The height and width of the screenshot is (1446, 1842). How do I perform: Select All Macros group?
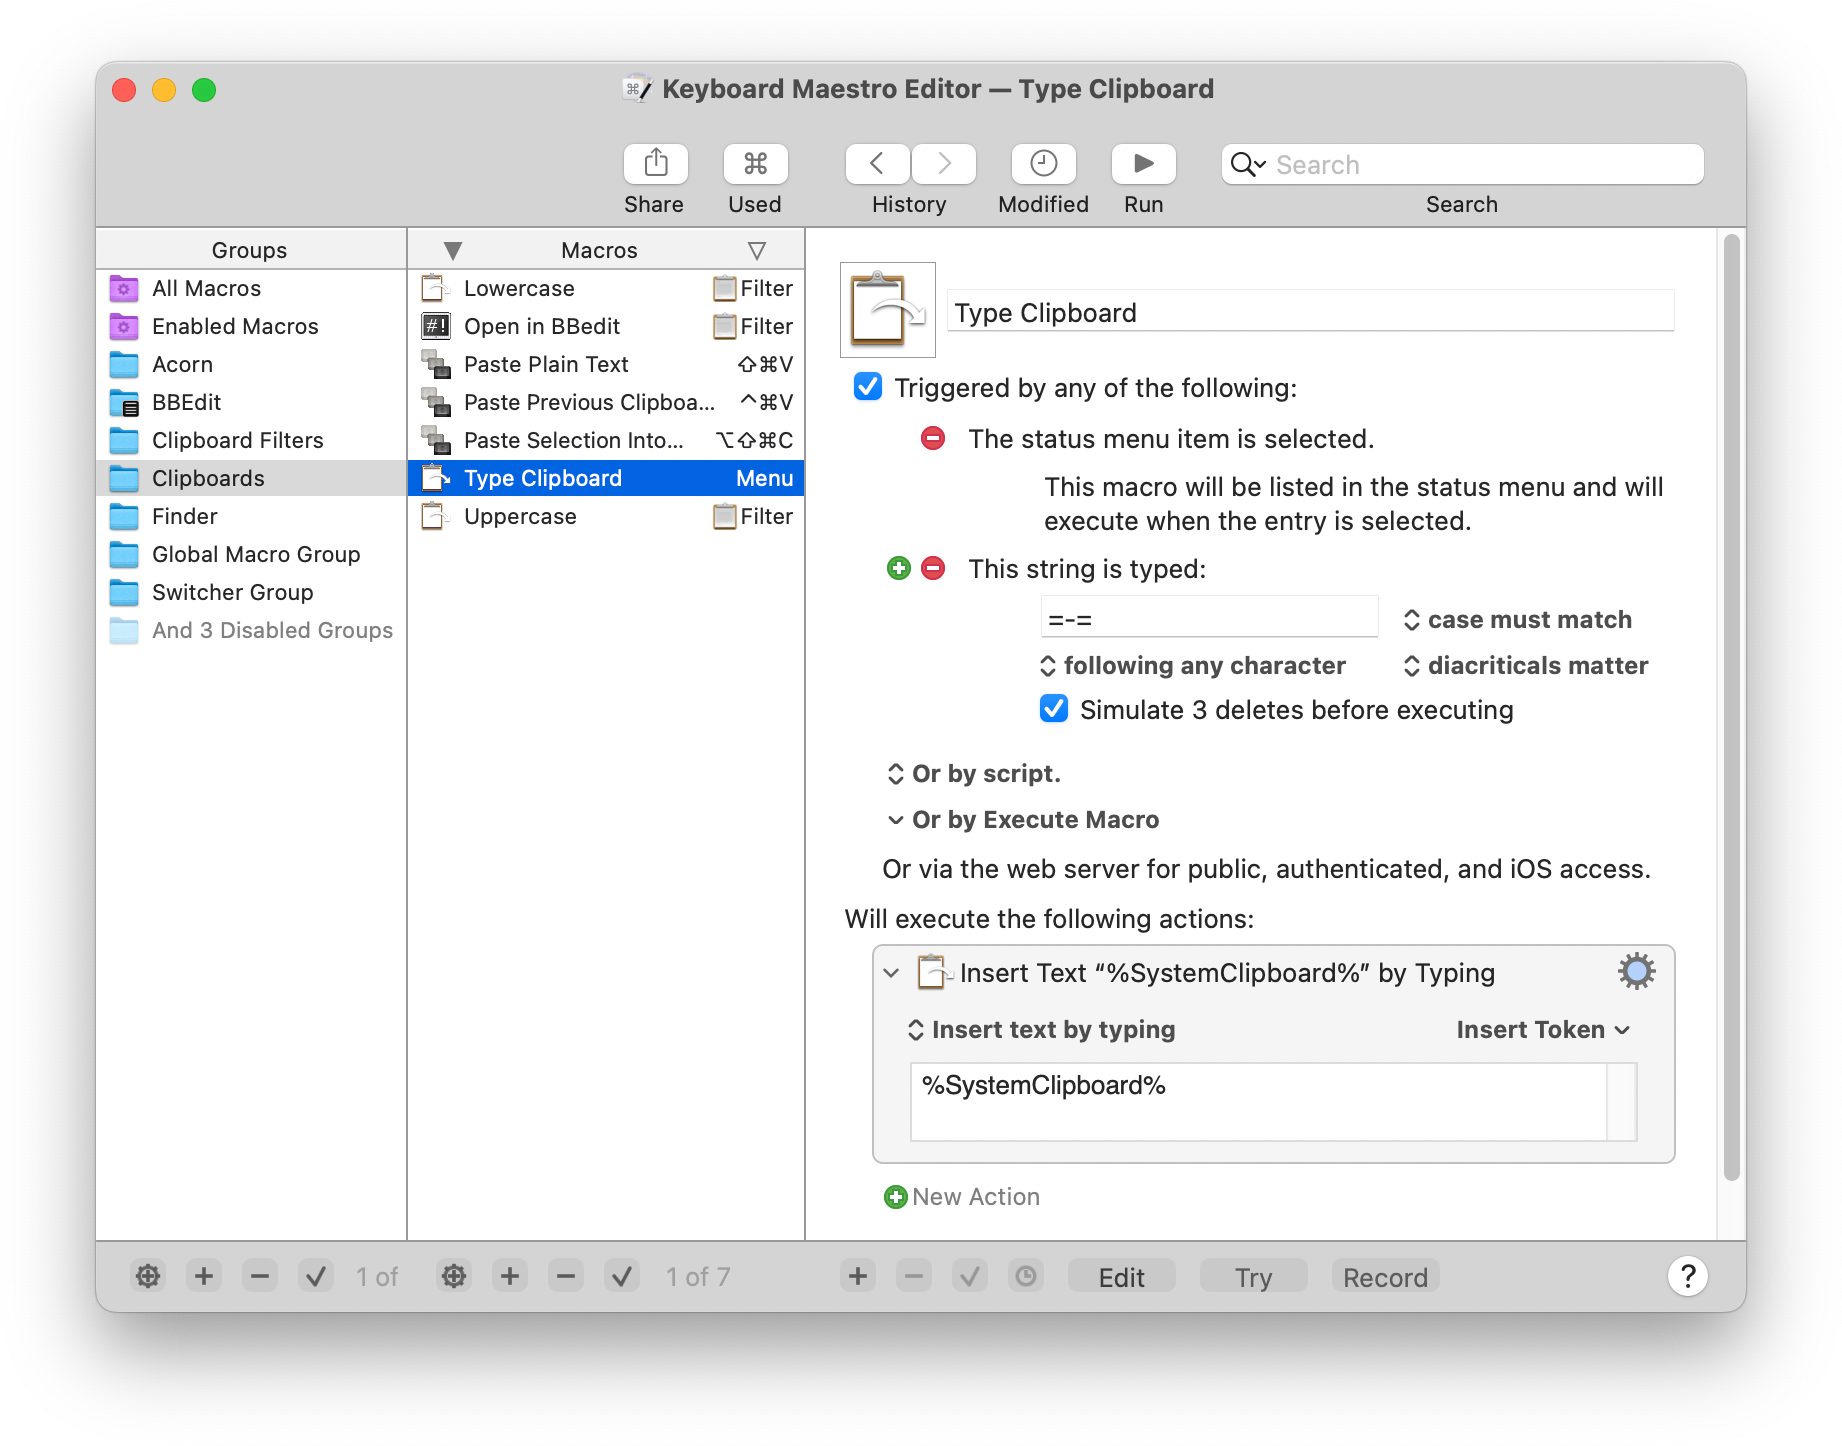tap(251, 288)
